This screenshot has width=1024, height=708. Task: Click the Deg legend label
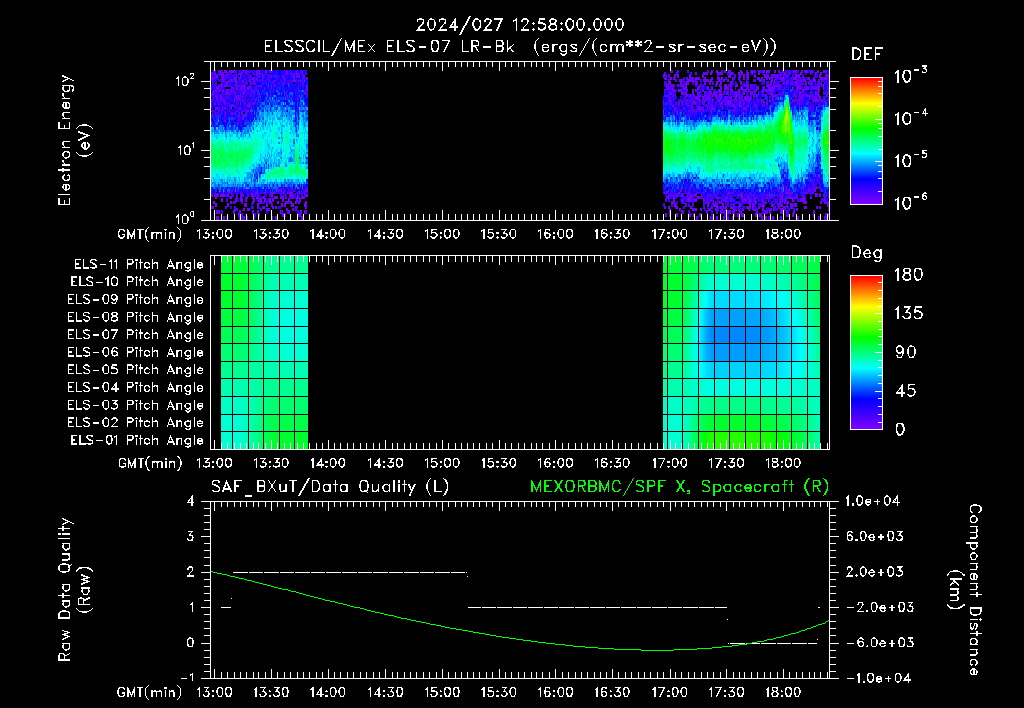pos(867,253)
